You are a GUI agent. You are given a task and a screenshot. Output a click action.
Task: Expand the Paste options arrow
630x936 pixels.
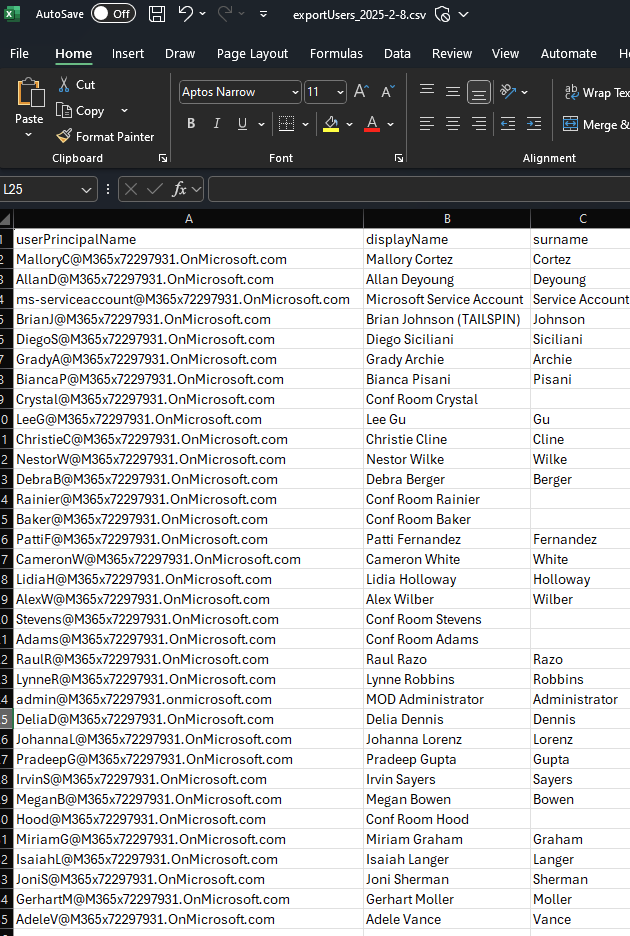click(x=28, y=135)
